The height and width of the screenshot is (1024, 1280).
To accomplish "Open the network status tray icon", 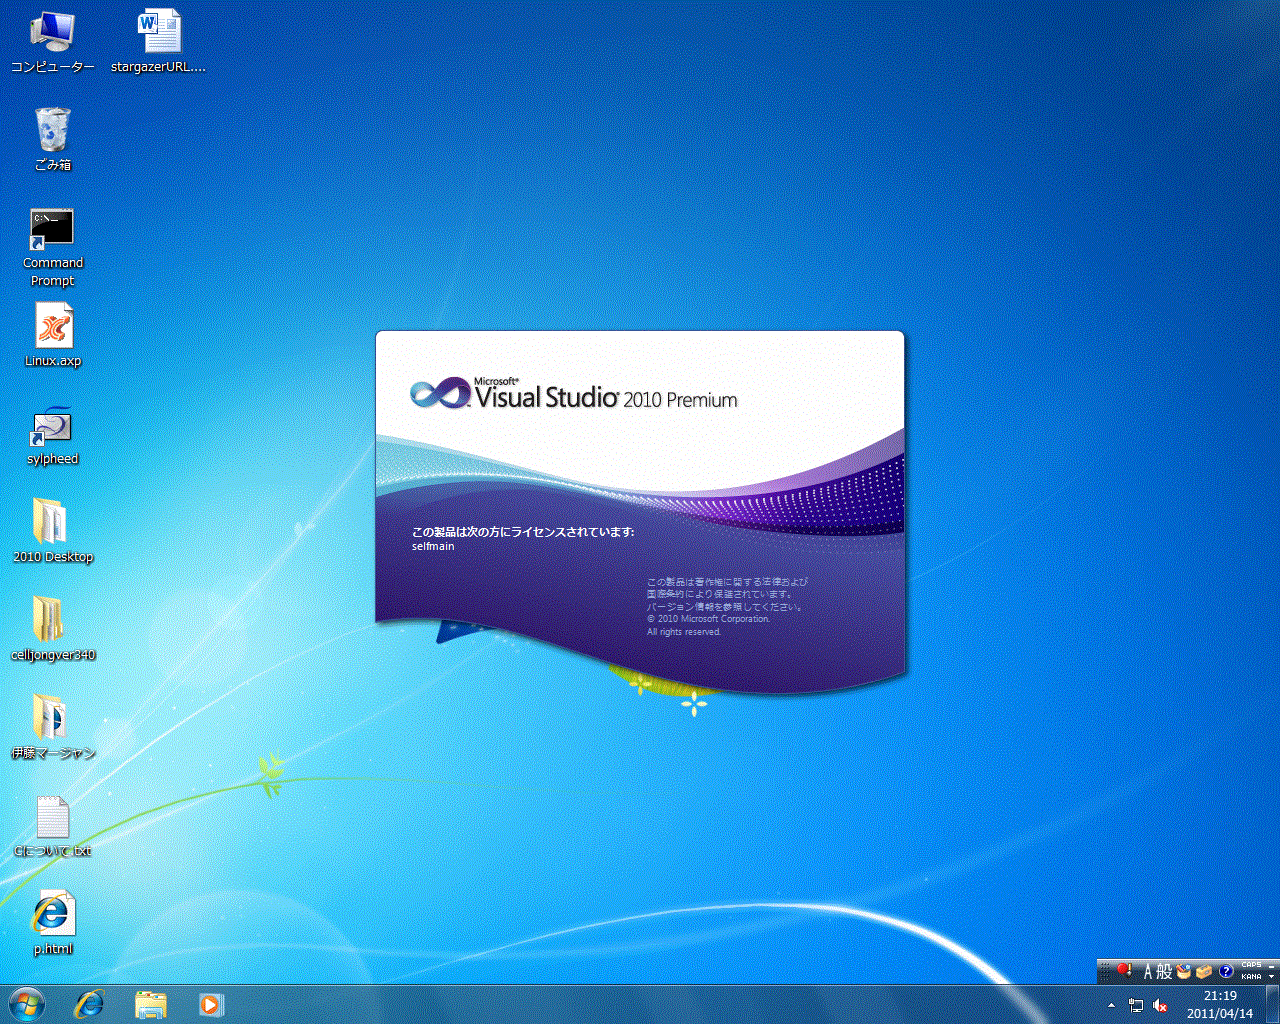I will [1136, 1005].
